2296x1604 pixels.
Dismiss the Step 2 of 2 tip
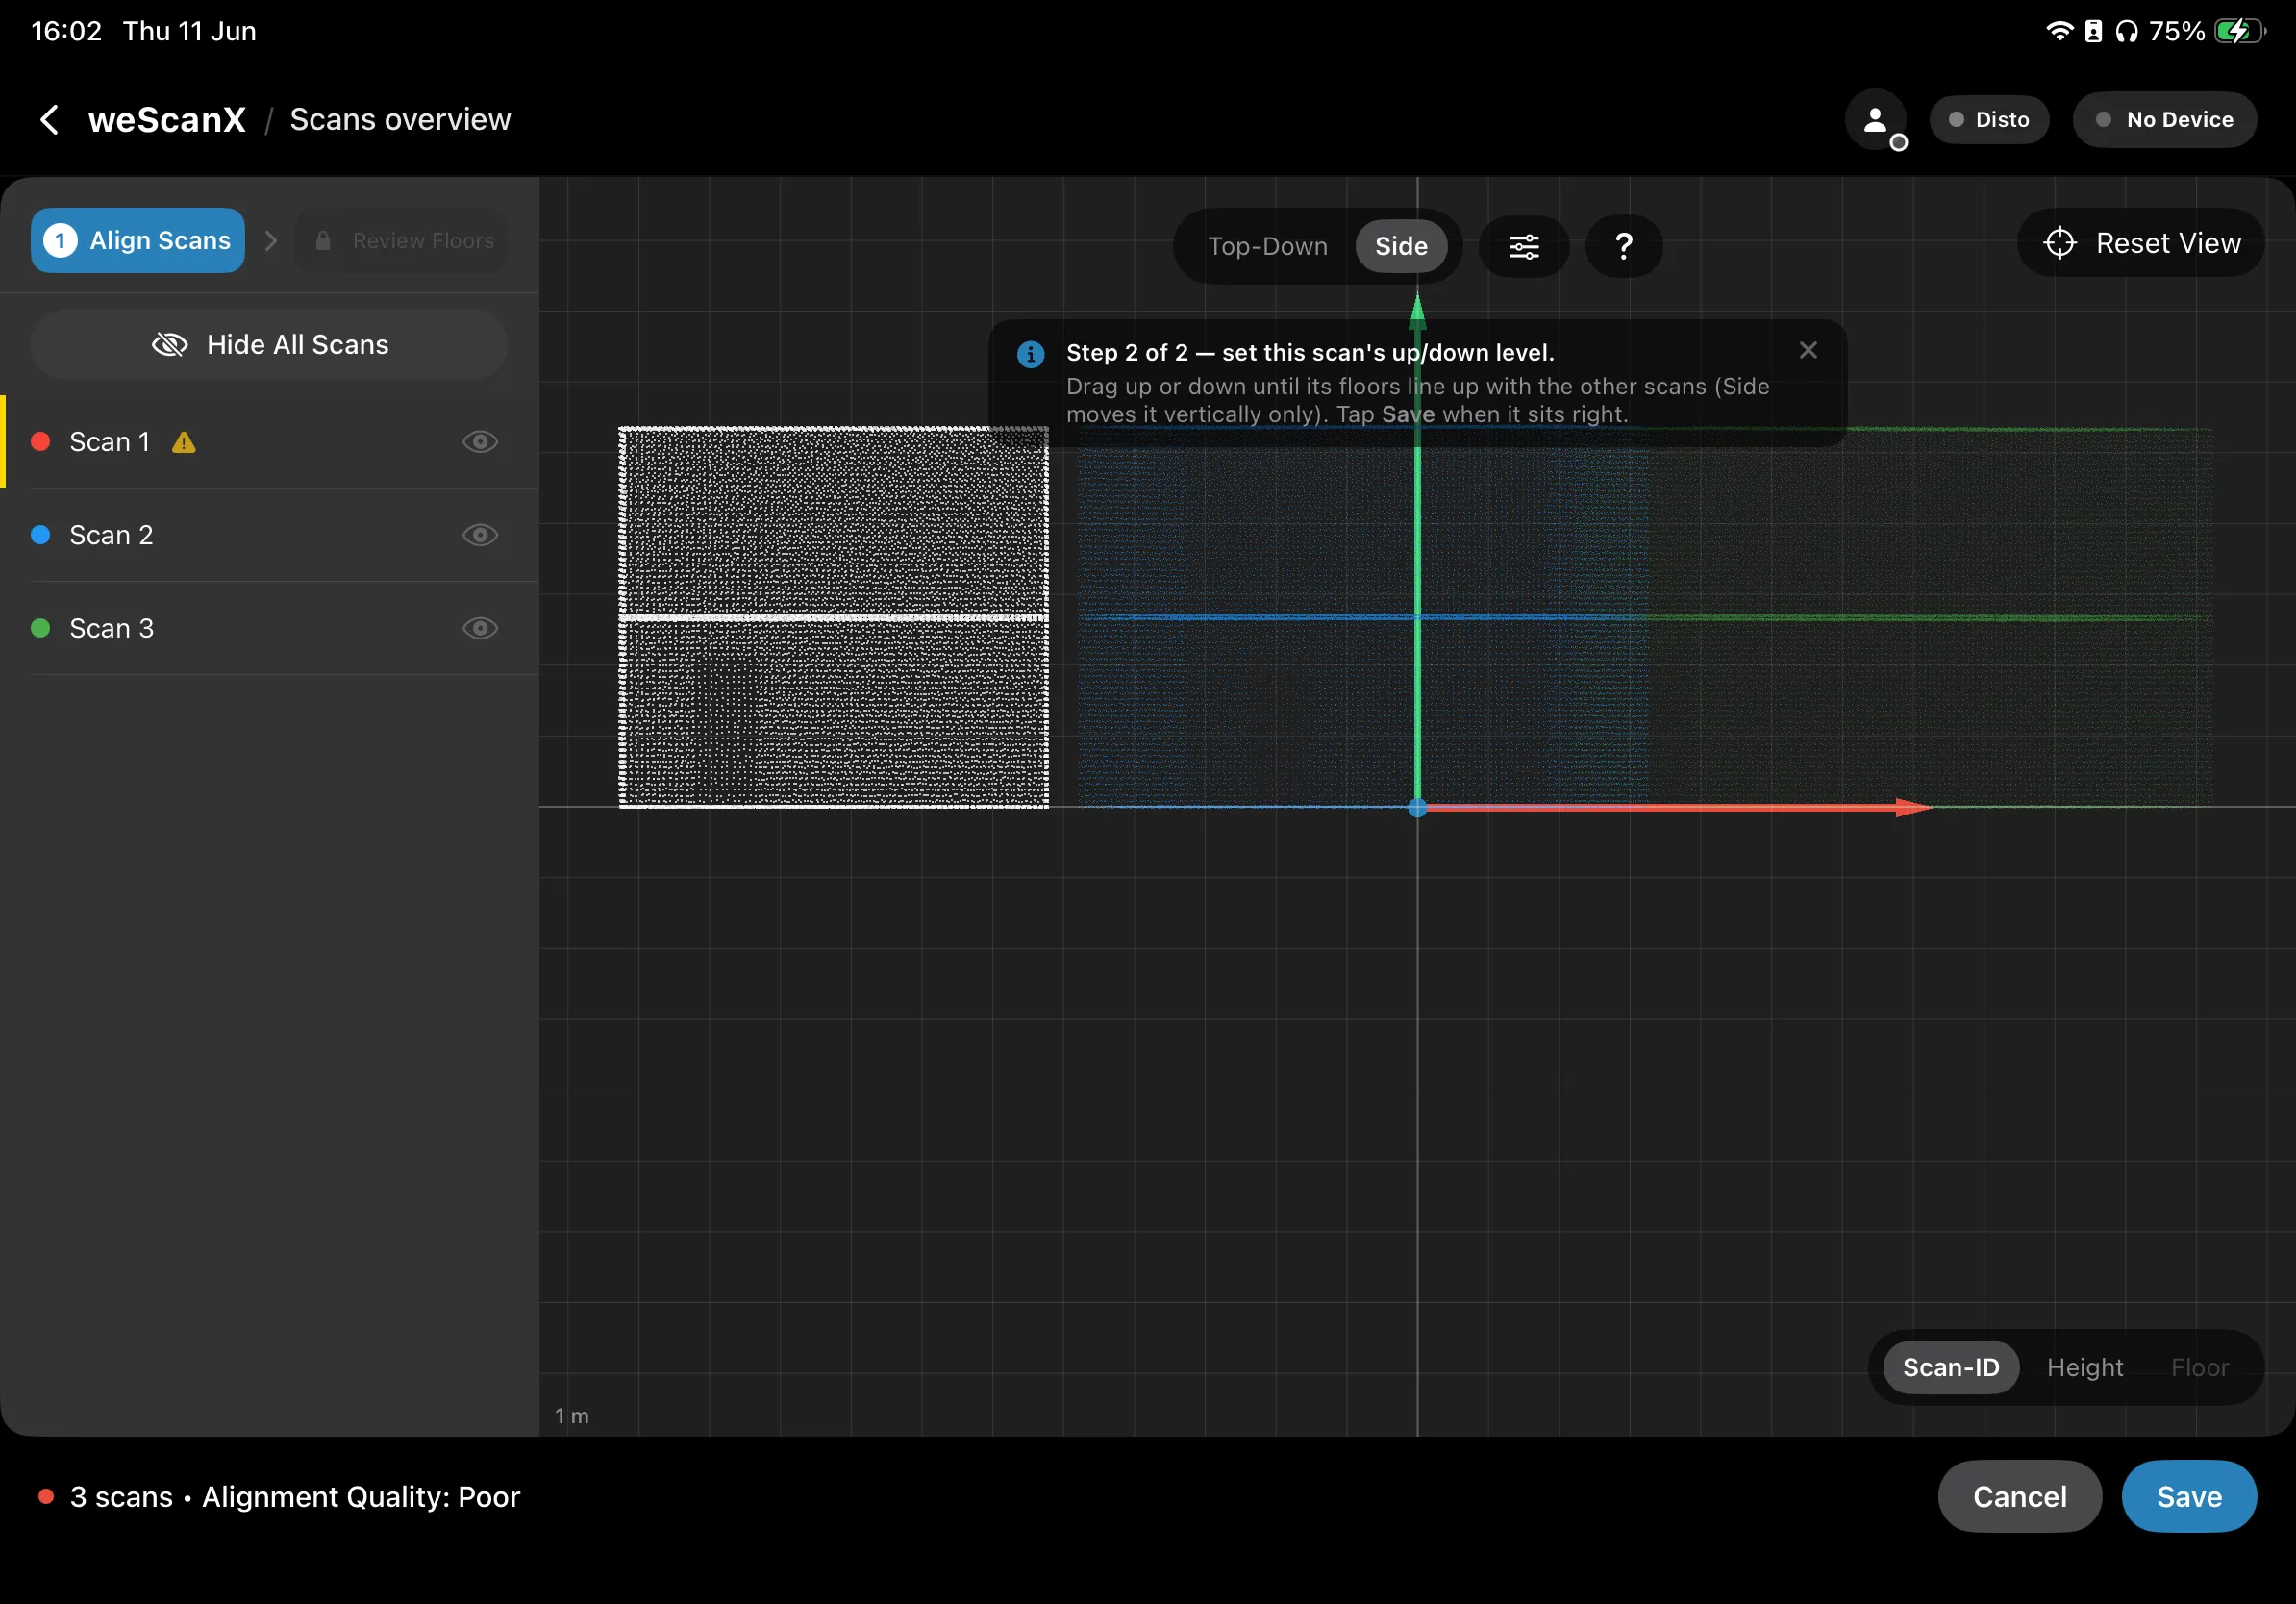(x=1807, y=350)
